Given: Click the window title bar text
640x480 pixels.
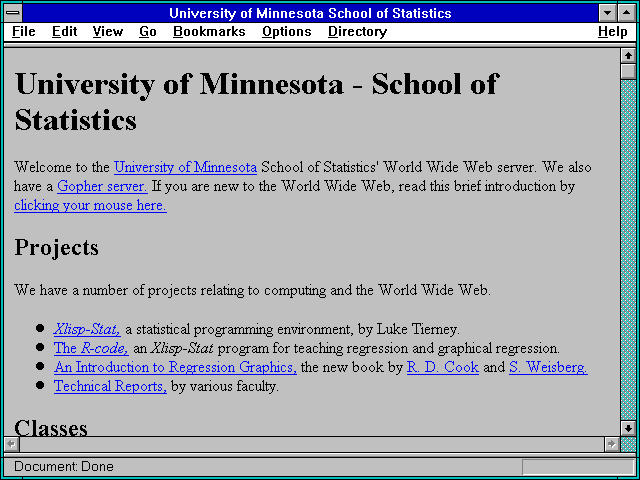Looking at the screenshot, I should (310, 13).
